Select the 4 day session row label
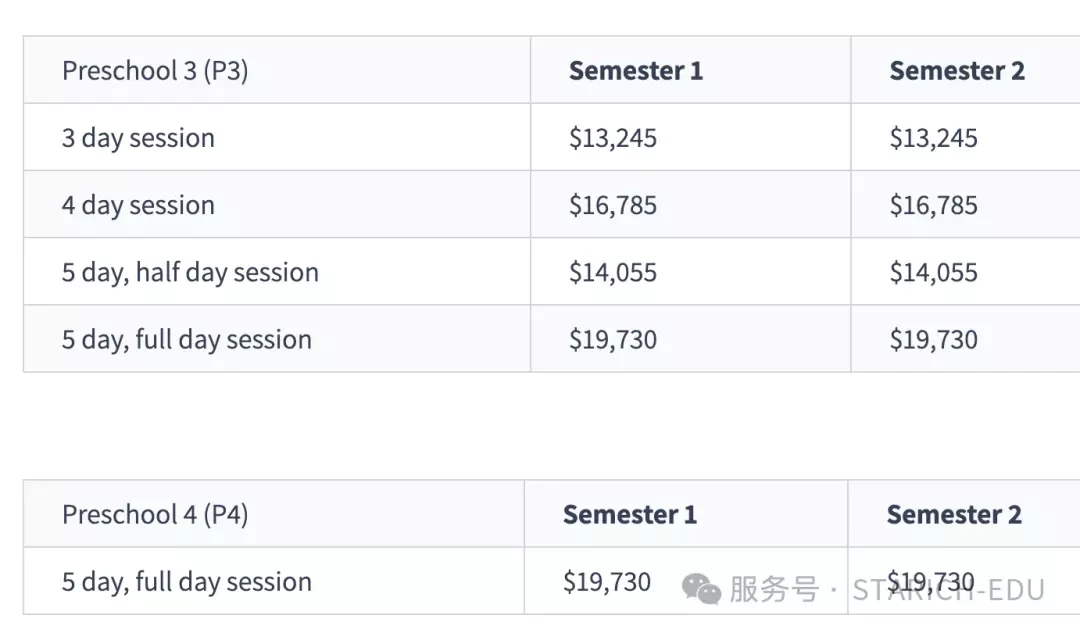Viewport: 1080px width, 633px height. coord(138,205)
